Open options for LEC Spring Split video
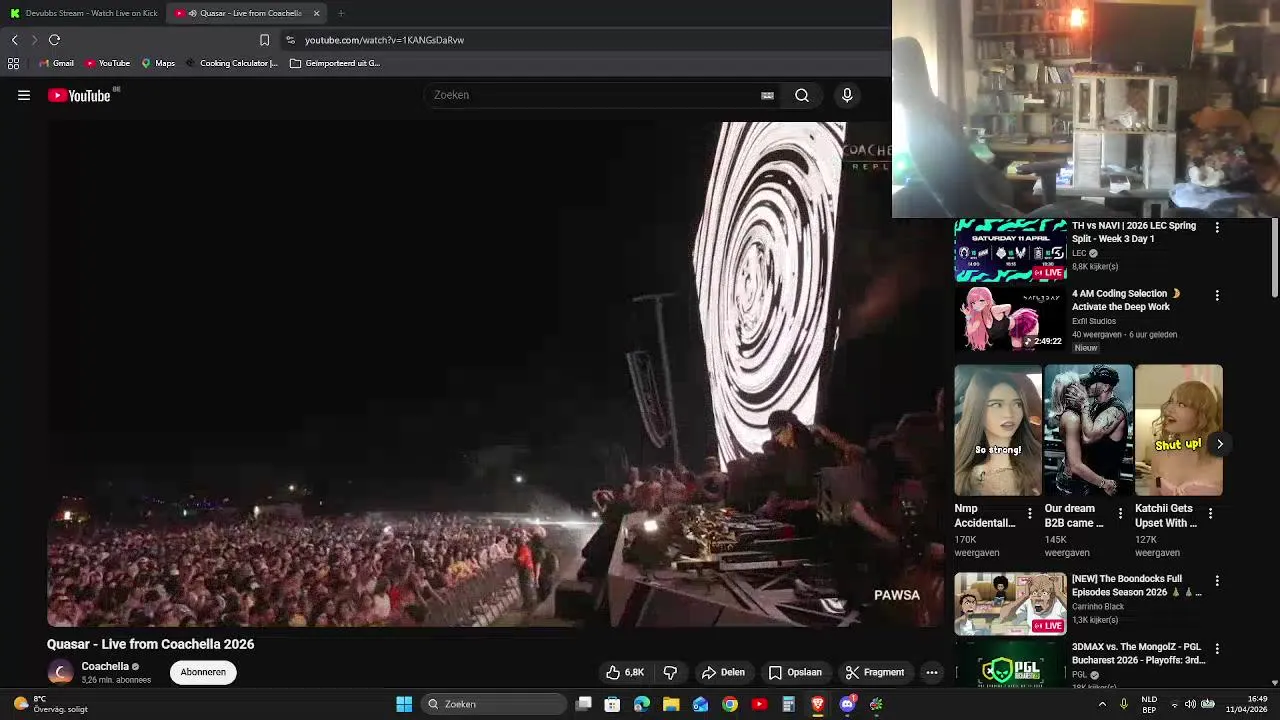The width and height of the screenshot is (1280, 720). (x=1217, y=228)
